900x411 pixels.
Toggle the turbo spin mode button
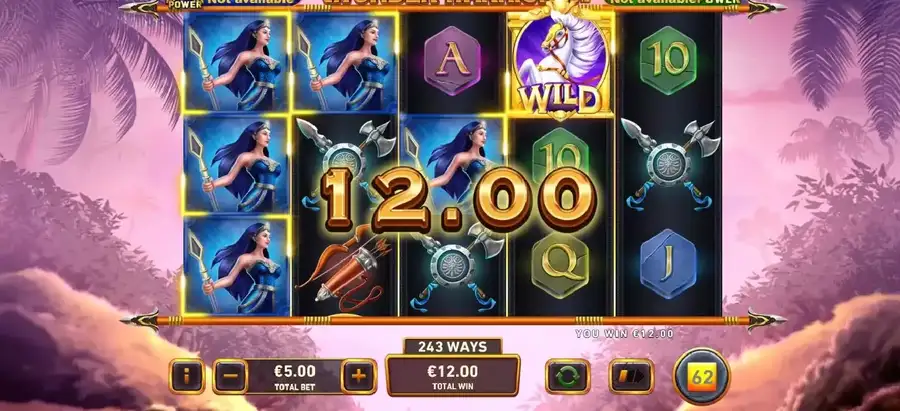(x=631, y=377)
